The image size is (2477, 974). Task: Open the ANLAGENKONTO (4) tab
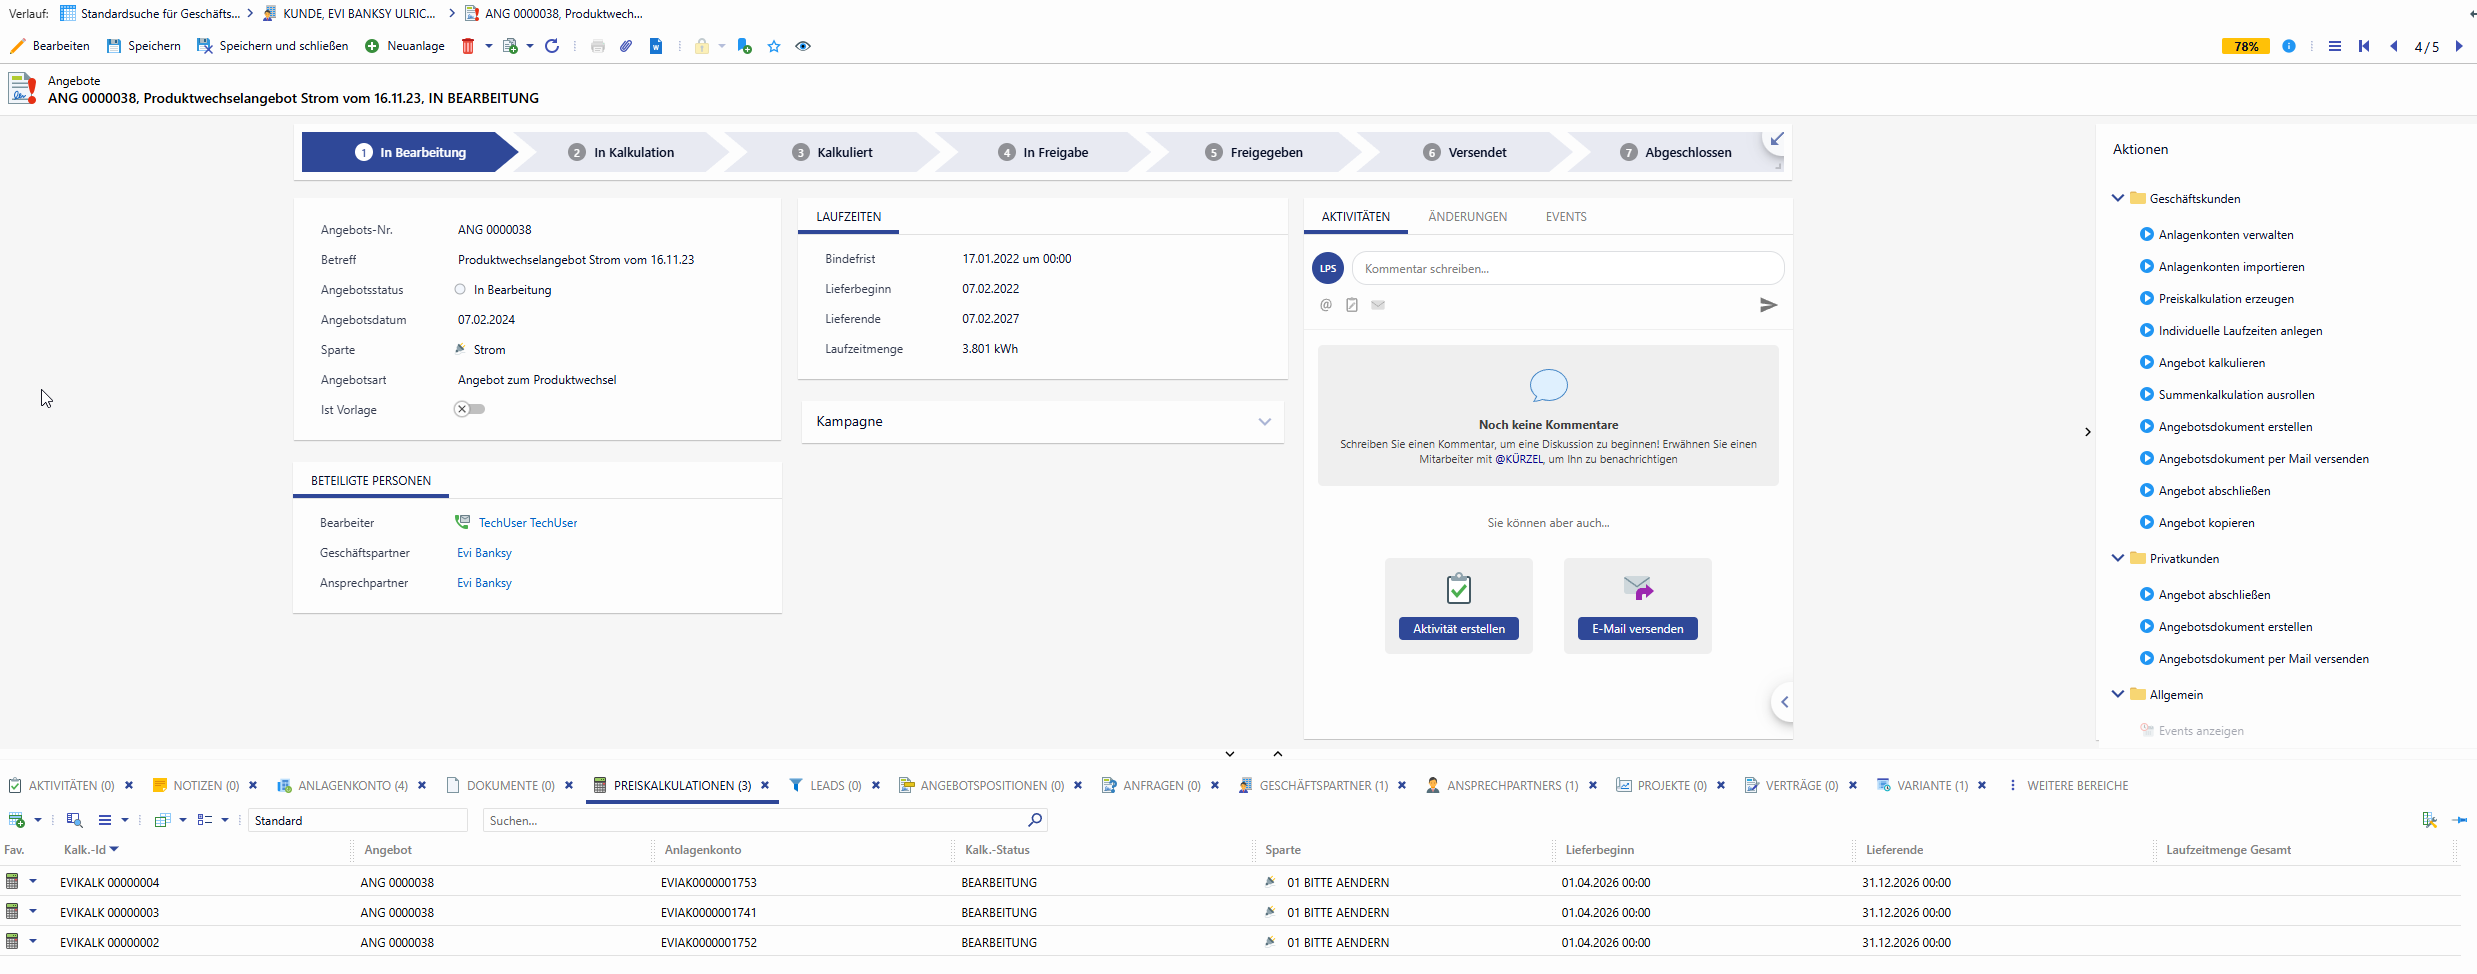352,786
